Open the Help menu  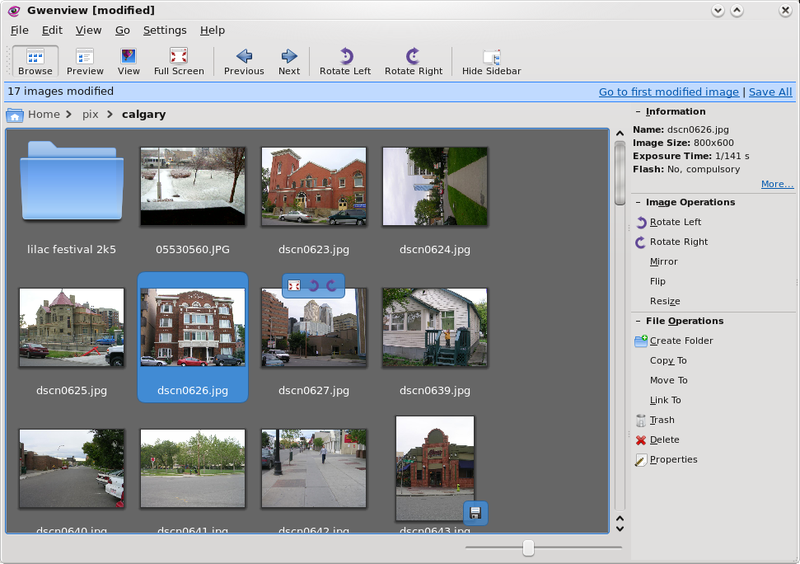click(212, 31)
